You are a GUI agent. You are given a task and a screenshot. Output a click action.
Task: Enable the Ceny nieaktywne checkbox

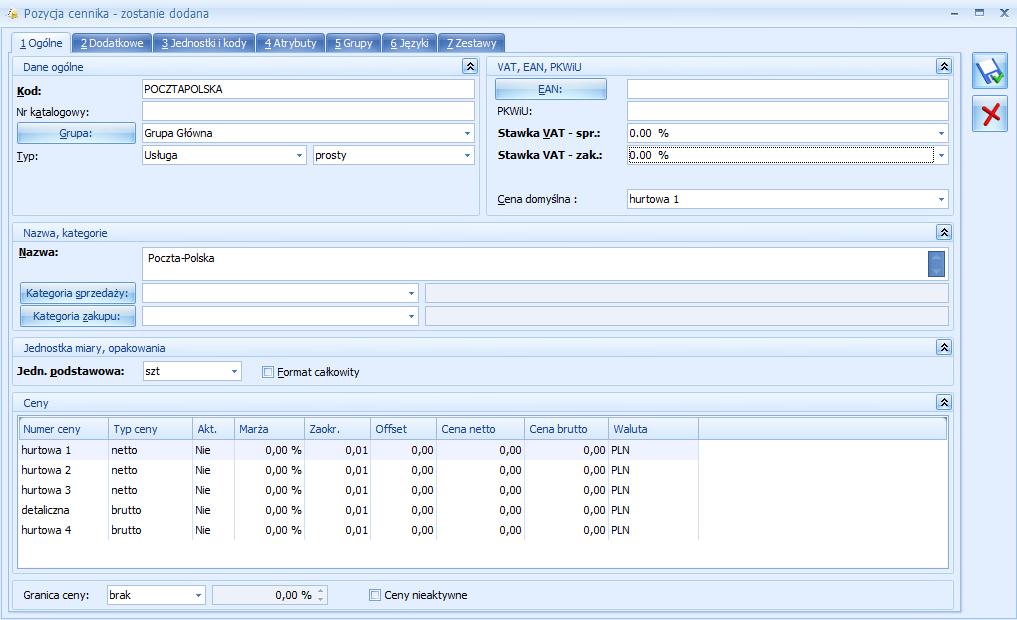click(x=374, y=595)
